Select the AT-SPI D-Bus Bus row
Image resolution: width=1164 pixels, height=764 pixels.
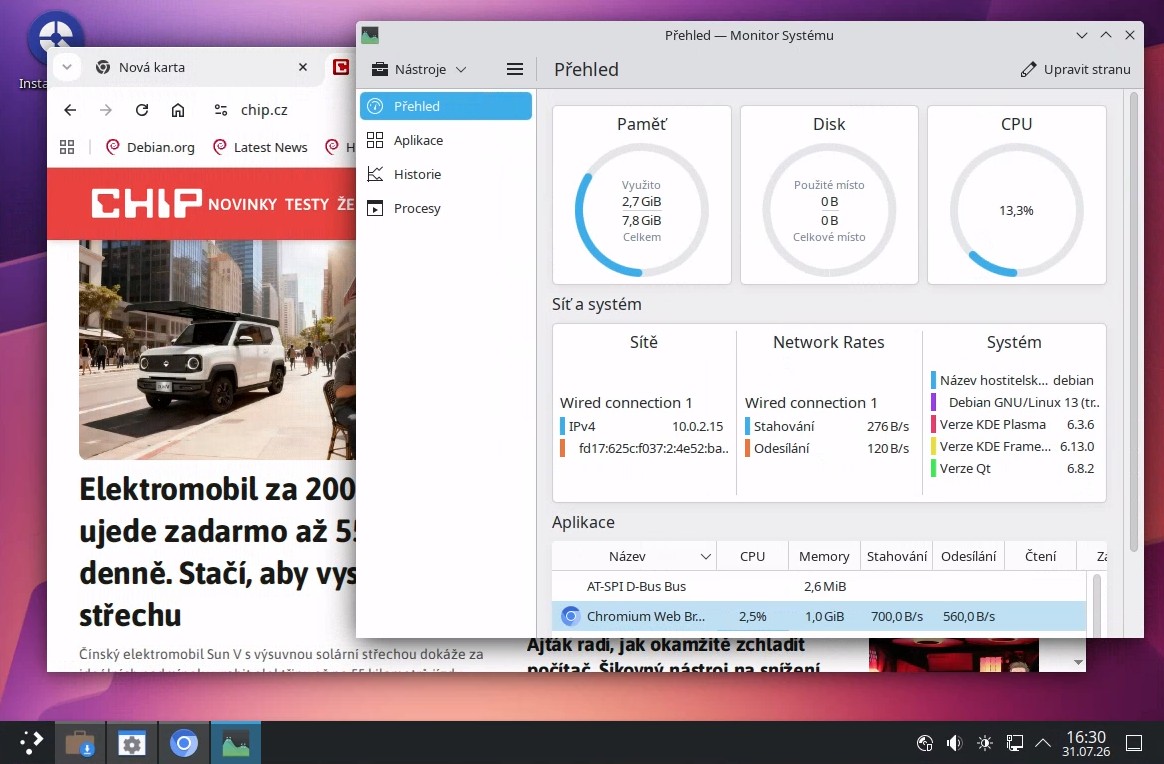click(x=819, y=587)
